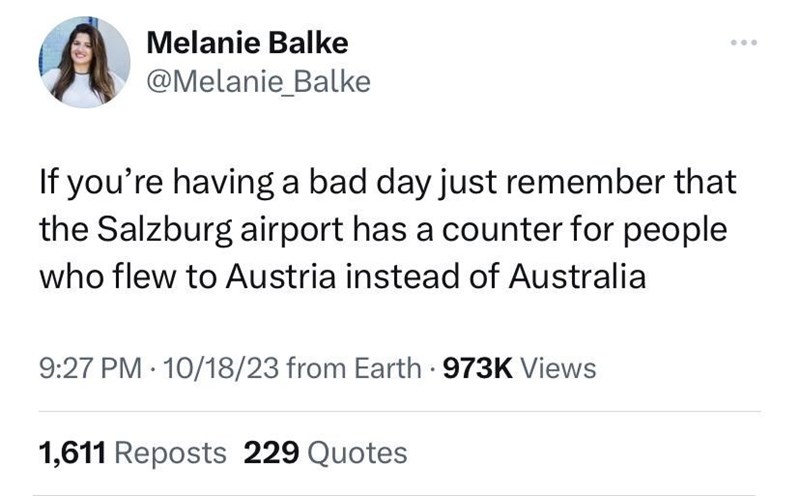Click Melanie Balke's profile picture
The width and height of the screenshot is (800, 496).
(84, 62)
